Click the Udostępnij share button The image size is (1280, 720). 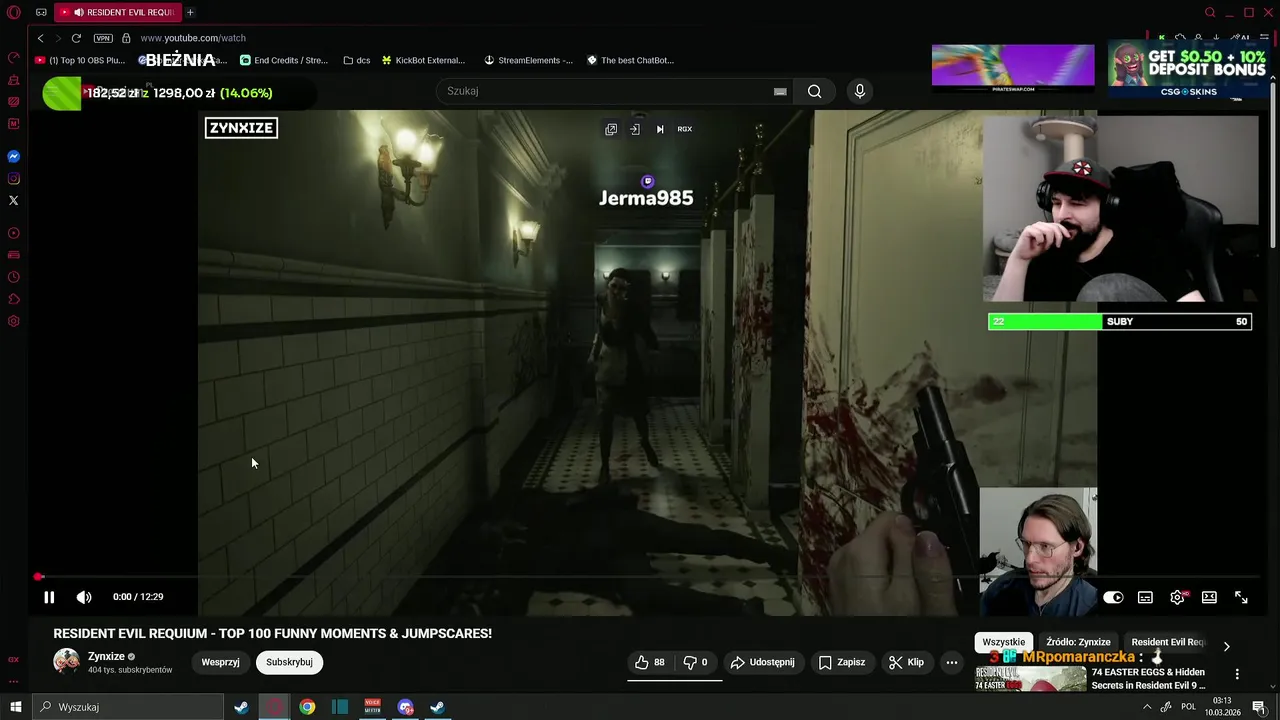tap(763, 662)
